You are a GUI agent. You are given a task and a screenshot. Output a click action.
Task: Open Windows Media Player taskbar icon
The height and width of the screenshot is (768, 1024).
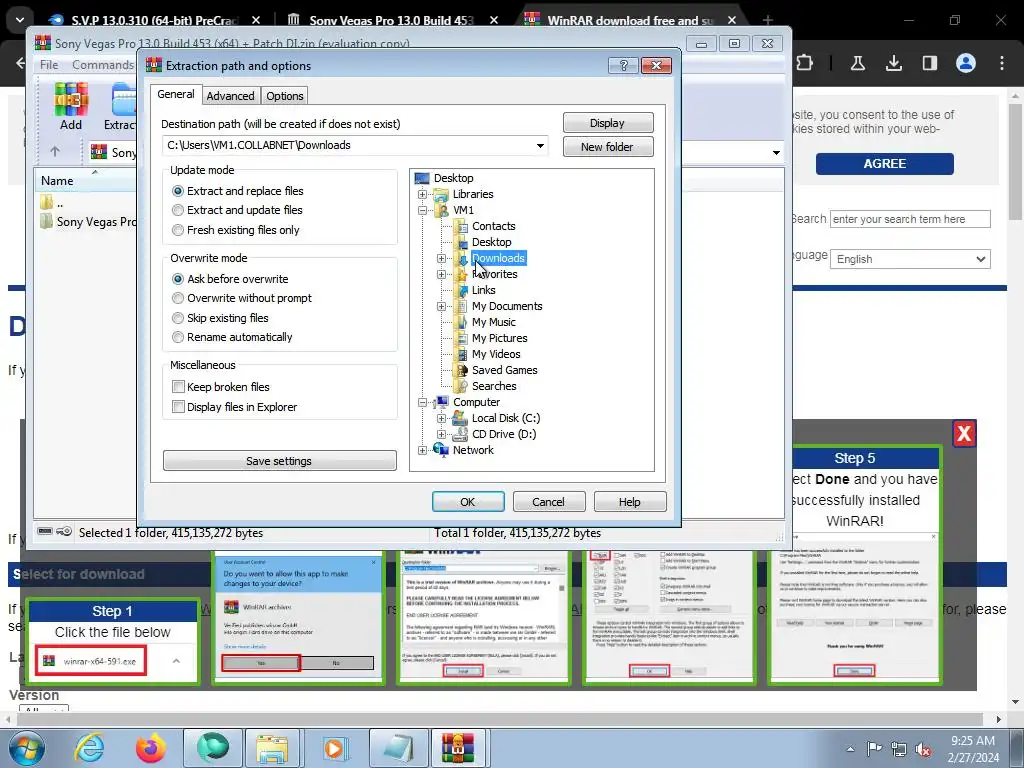click(336, 748)
